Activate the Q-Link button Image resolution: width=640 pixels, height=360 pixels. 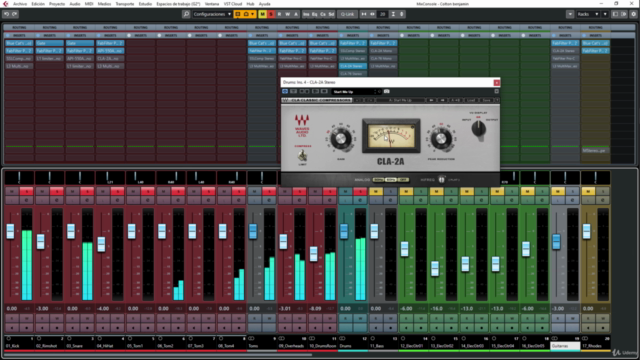click(x=347, y=14)
